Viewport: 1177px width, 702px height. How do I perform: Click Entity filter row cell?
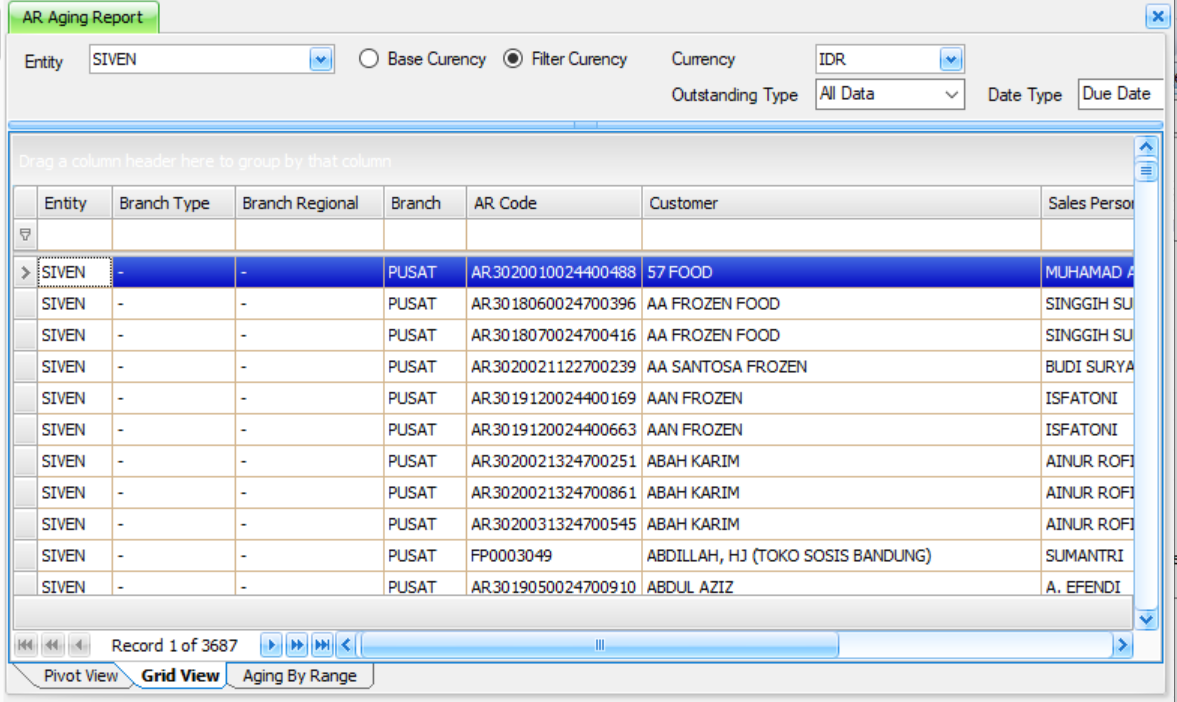pyautogui.click(x=74, y=235)
